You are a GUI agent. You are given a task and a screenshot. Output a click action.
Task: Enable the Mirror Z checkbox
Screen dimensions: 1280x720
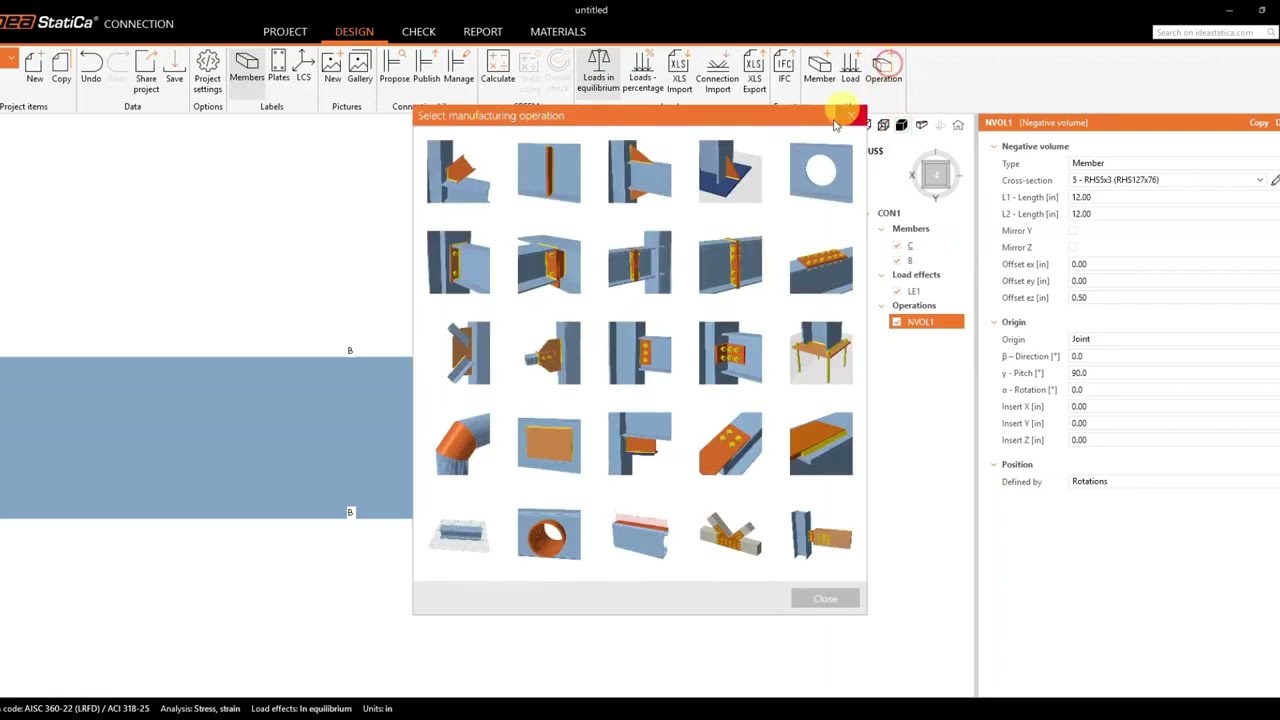tap(1073, 247)
